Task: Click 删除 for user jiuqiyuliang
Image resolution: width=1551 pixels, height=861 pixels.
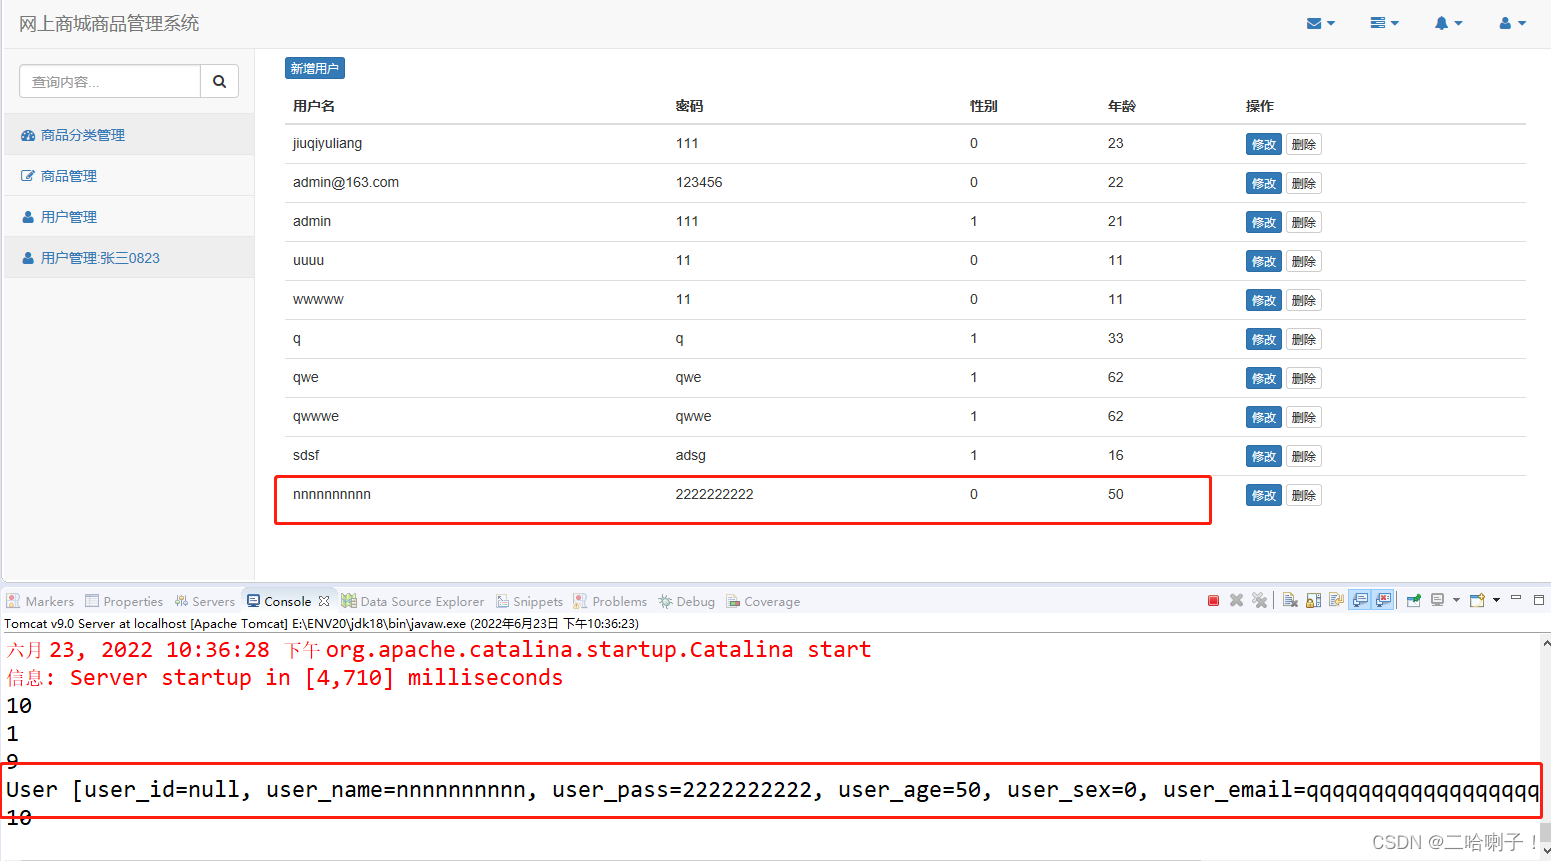Action: click(x=1303, y=144)
